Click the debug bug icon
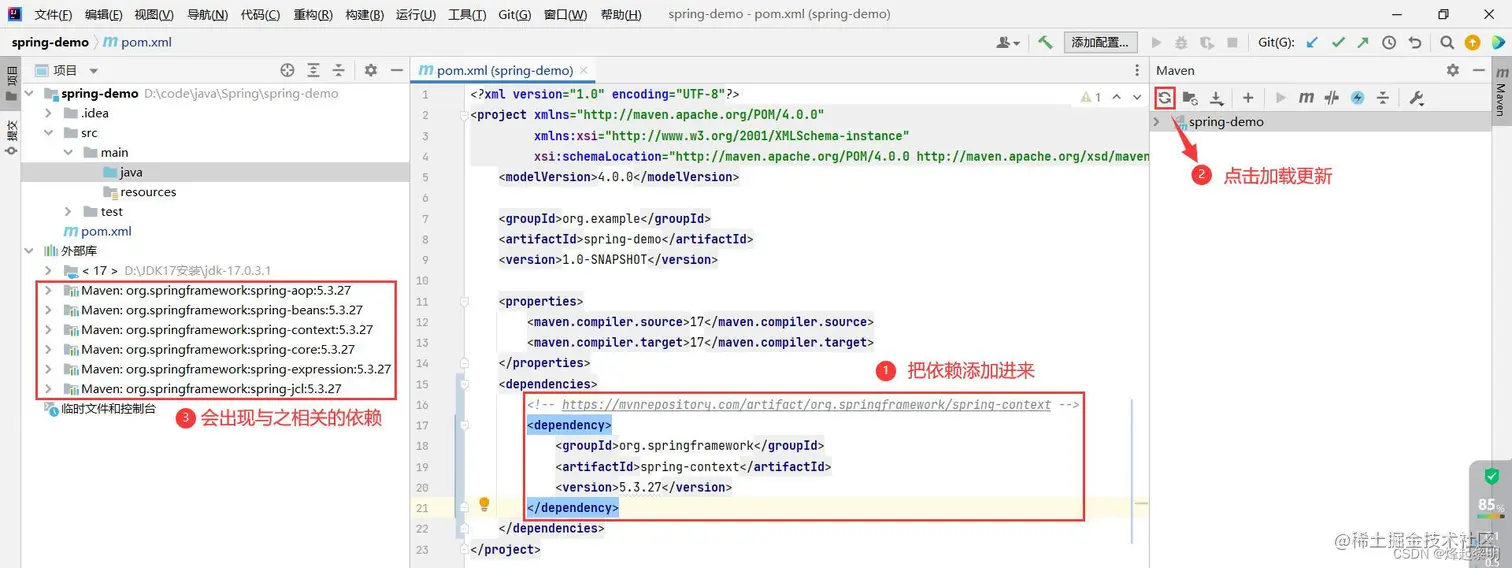This screenshot has height=568, width=1512. tap(1181, 43)
